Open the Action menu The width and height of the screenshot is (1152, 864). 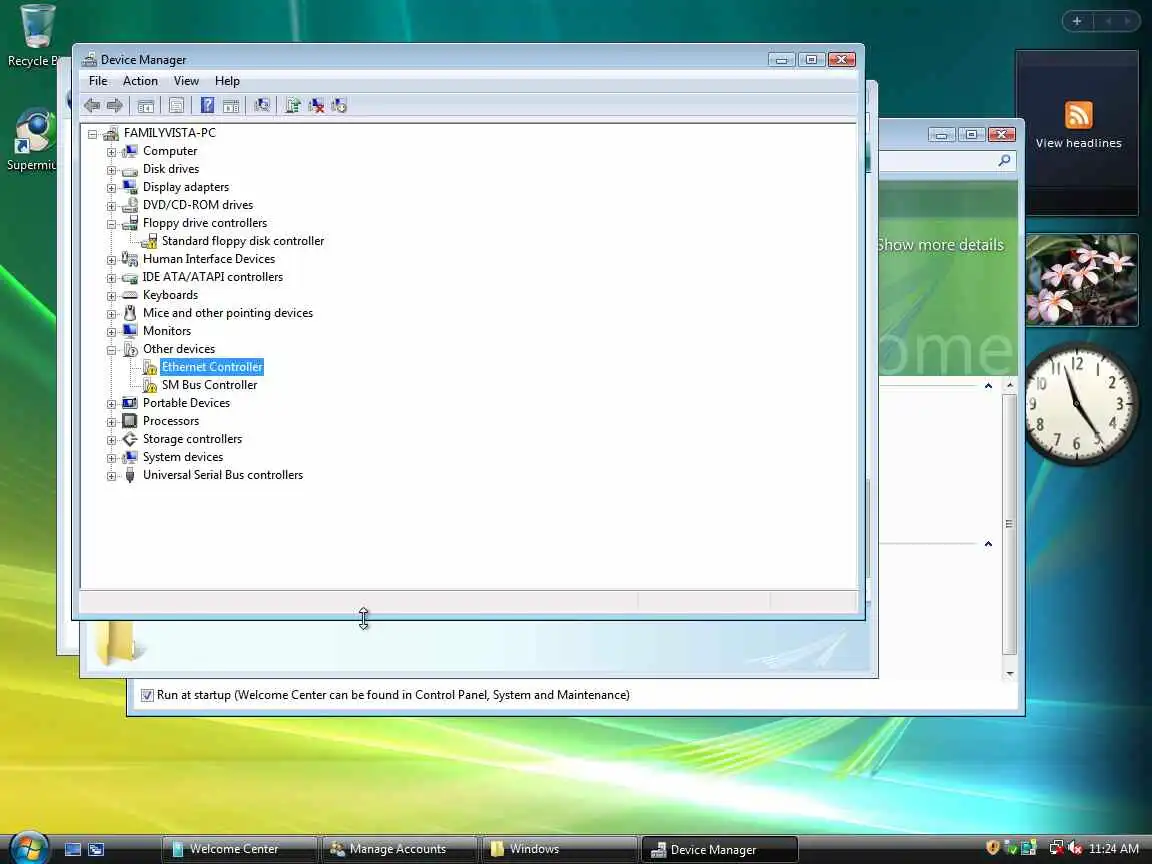click(140, 81)
